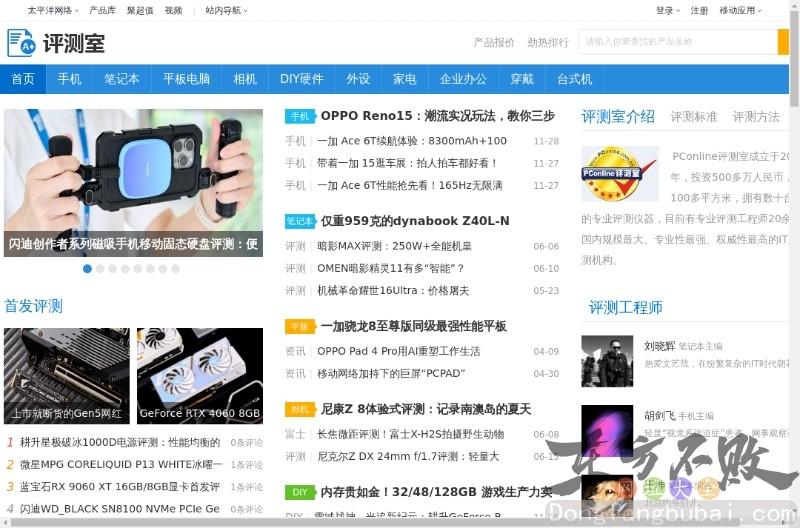
Task: Open the 家电 nav tab
Action: (x=405, y=79)
